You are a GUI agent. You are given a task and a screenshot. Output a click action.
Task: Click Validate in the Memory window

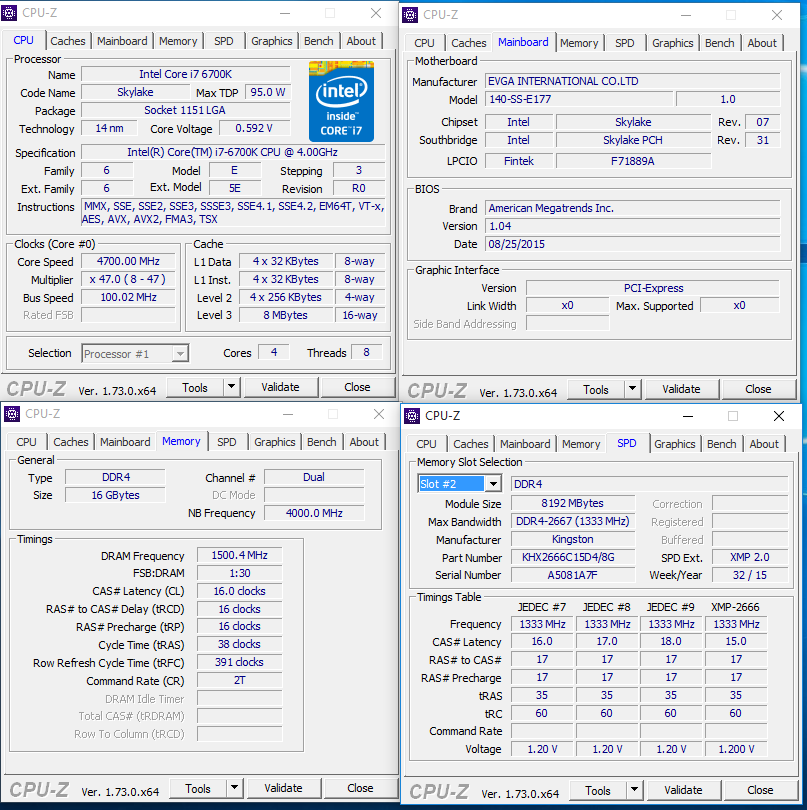[284, 788]
